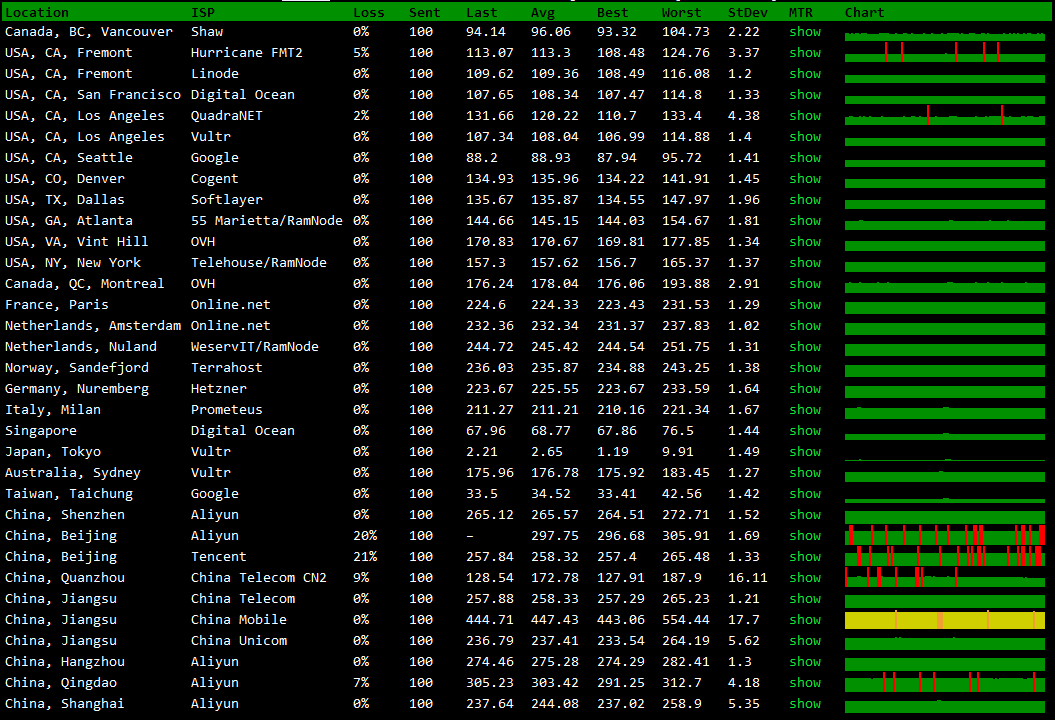This screenshot has width=1055, height=720.
Task: Click show for Shanghai Aliyun row
Action: [x=805, y=704]
